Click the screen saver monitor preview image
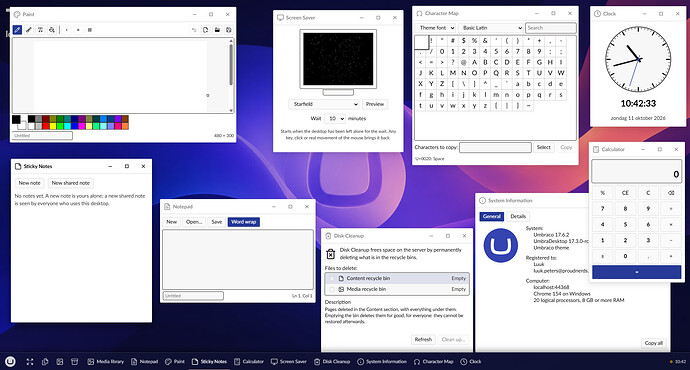This screenshot has height=370, width=690. (338, 59)
